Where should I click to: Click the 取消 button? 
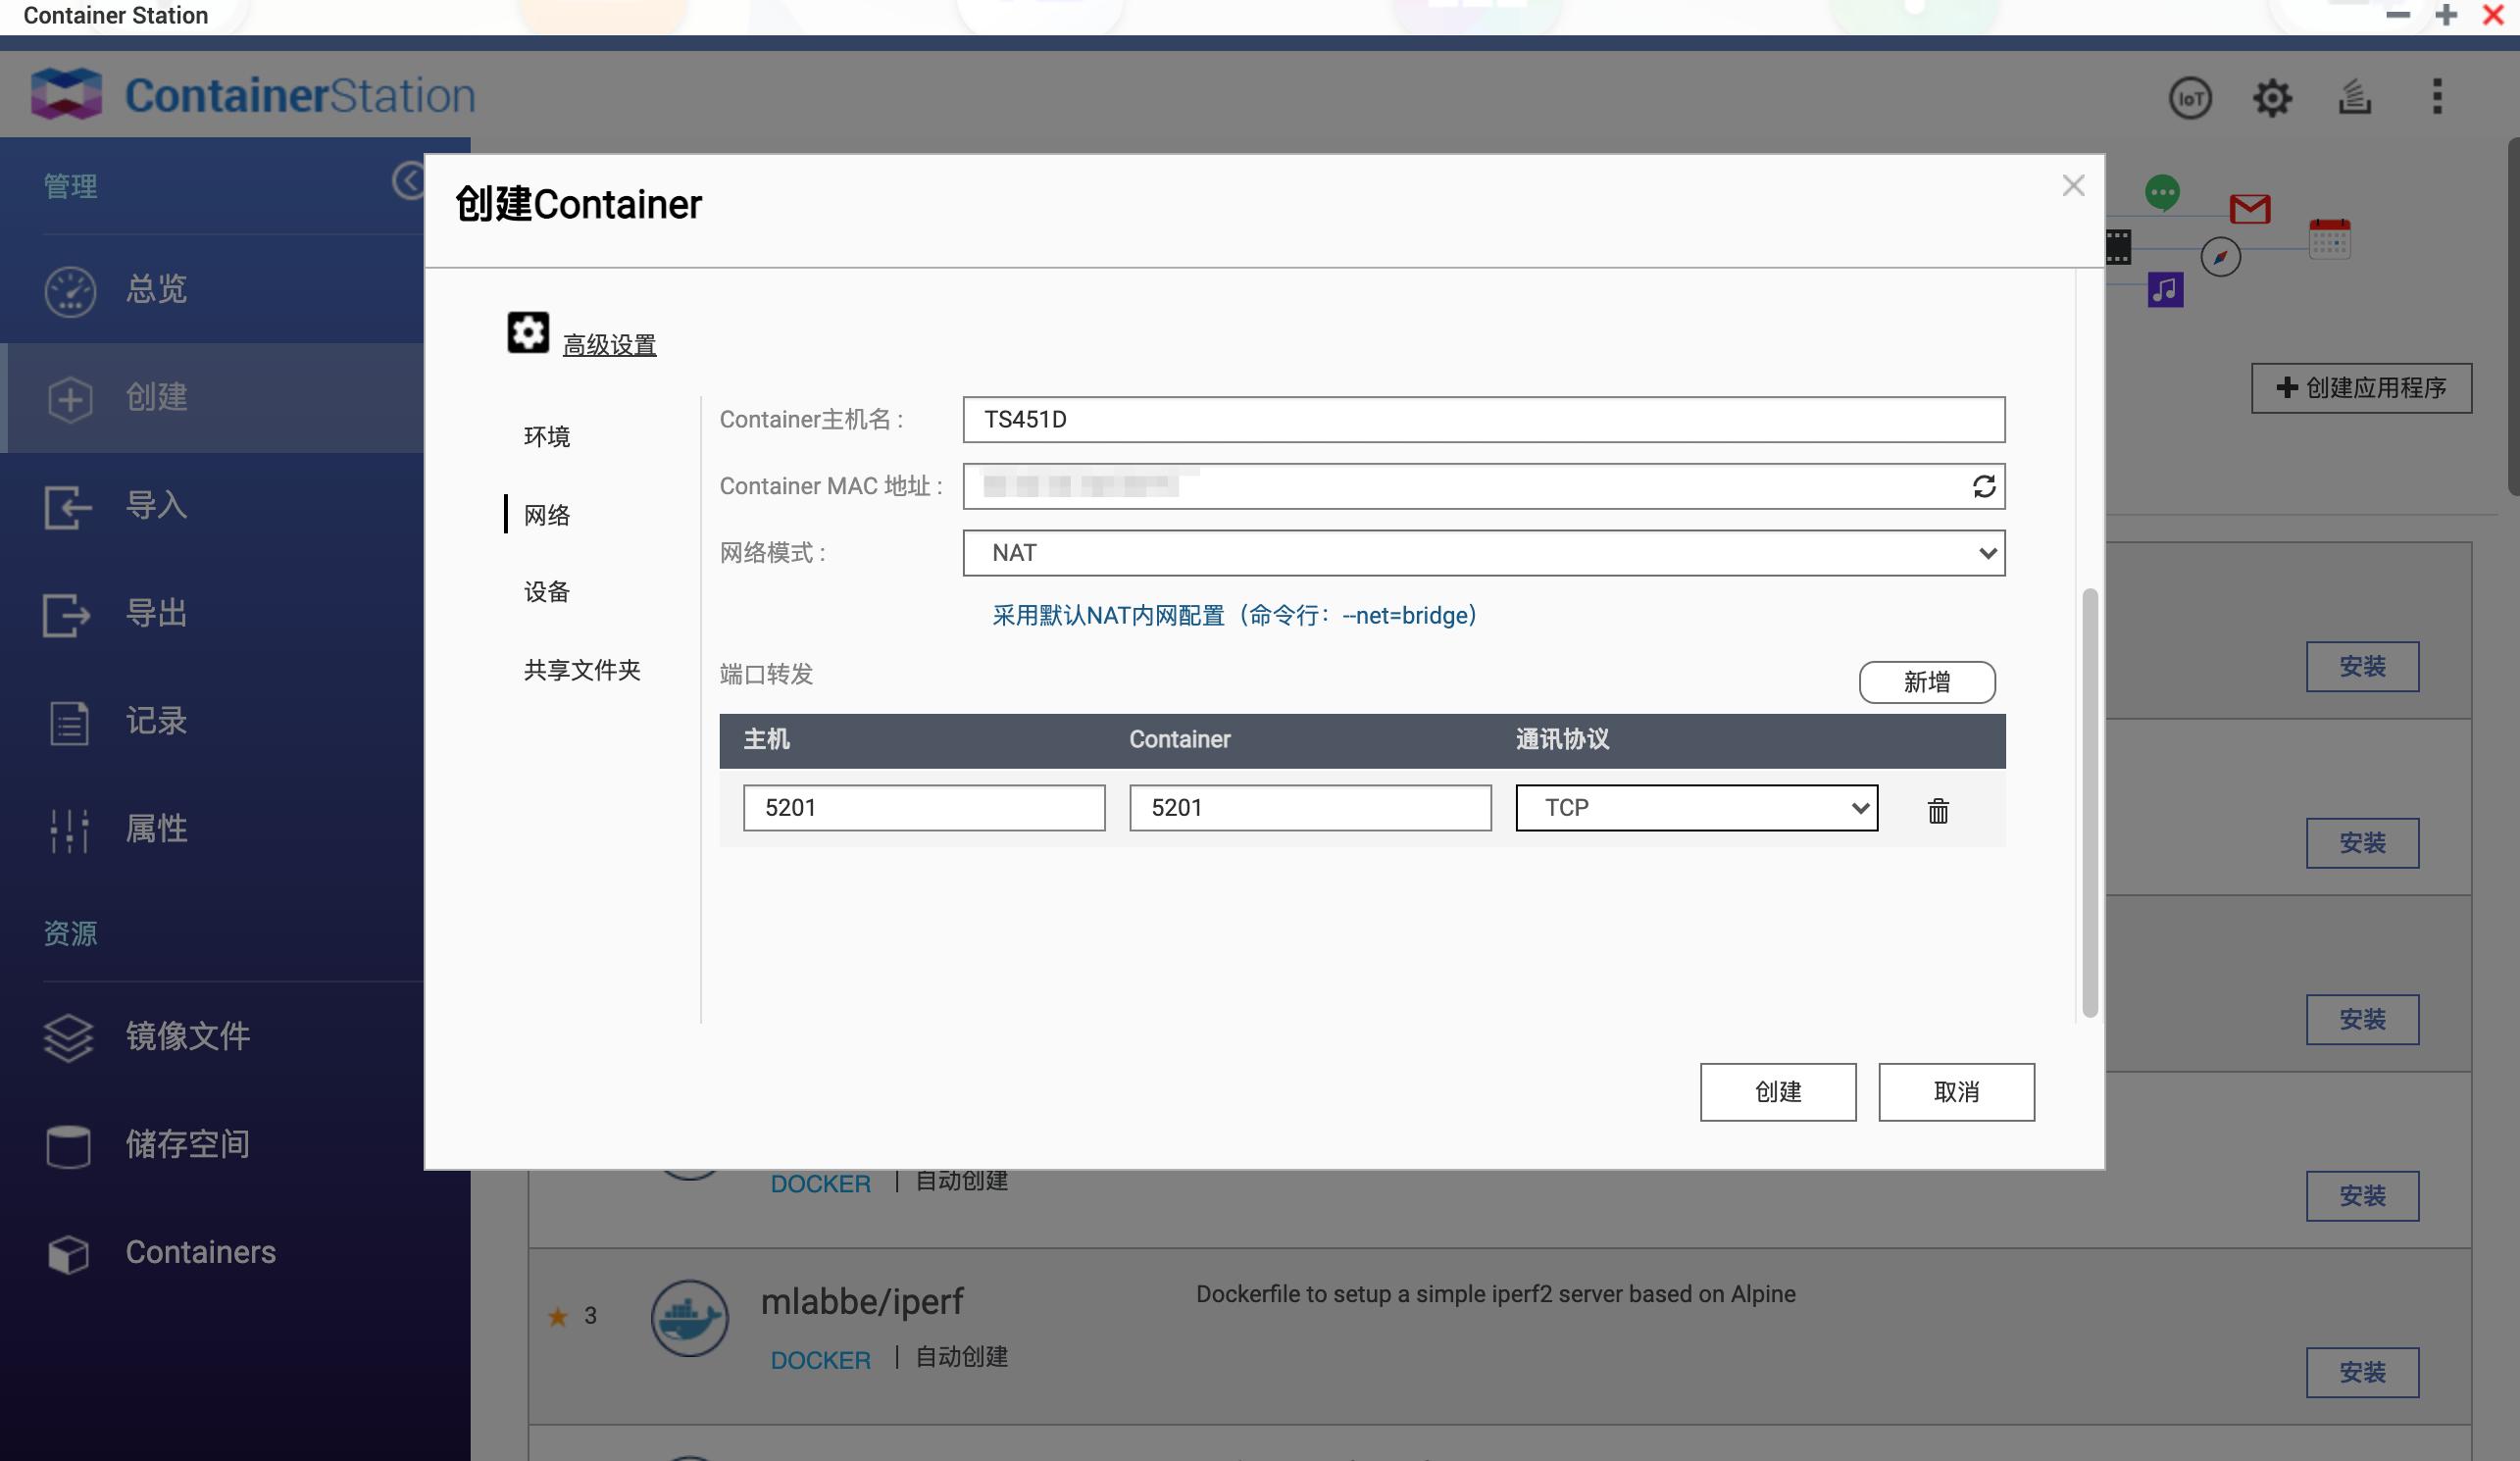coord(1955,1092)
